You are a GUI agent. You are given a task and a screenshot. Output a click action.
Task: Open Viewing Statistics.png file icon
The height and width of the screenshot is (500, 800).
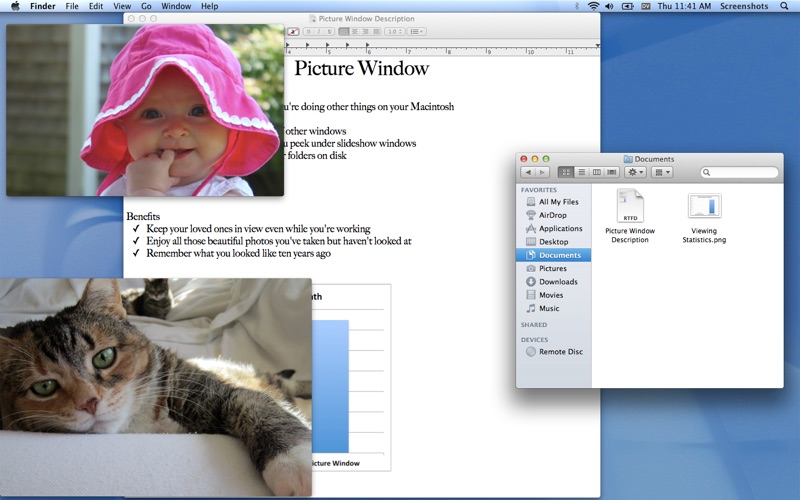pos(704,206)
